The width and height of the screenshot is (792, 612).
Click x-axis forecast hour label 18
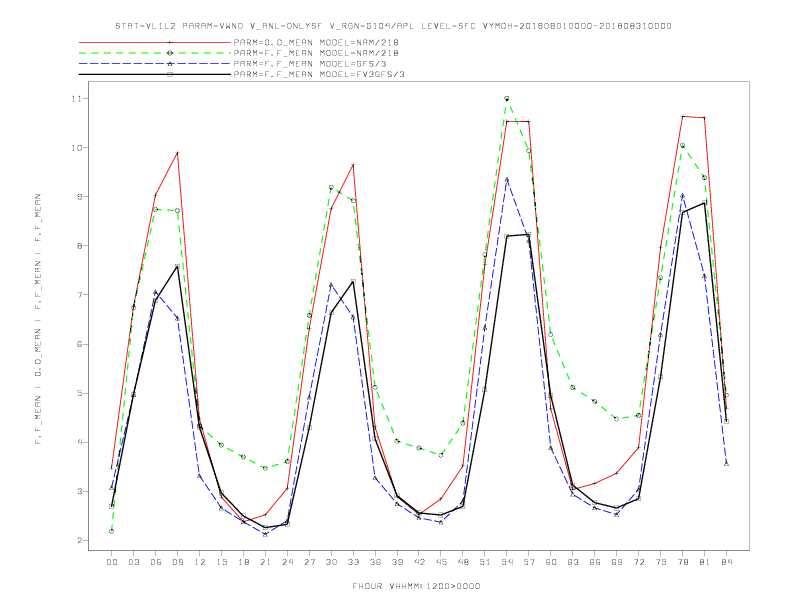pyautogui.click(x=243, y=562)
